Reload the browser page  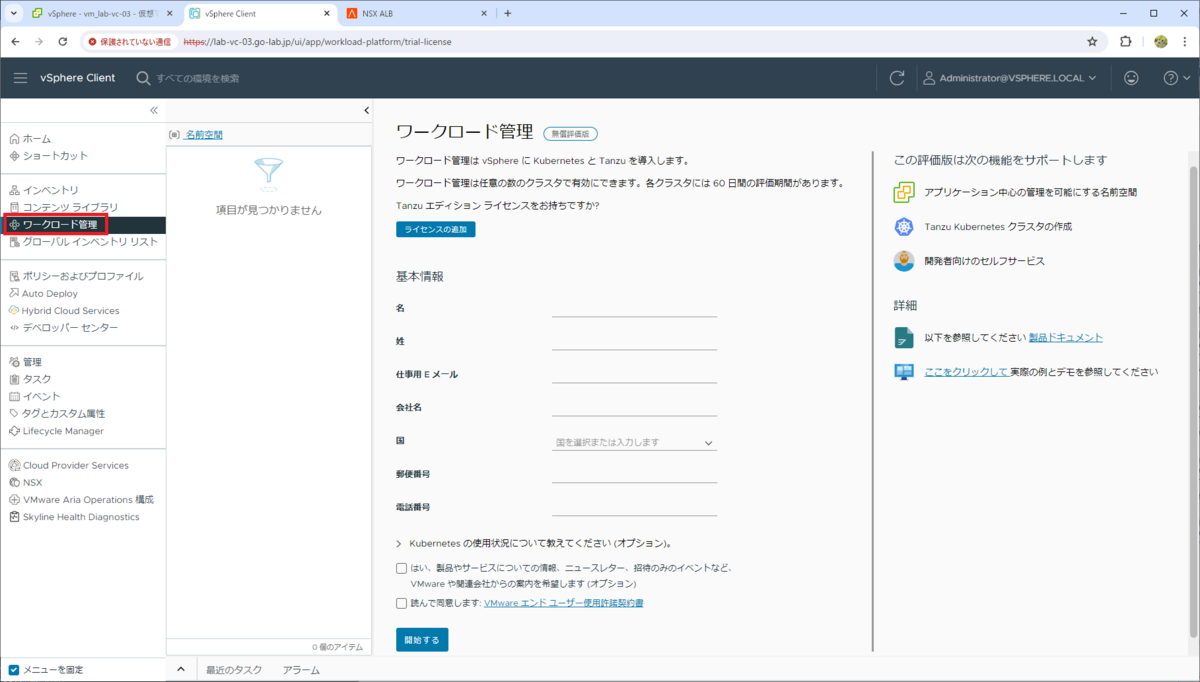point(62,42)
